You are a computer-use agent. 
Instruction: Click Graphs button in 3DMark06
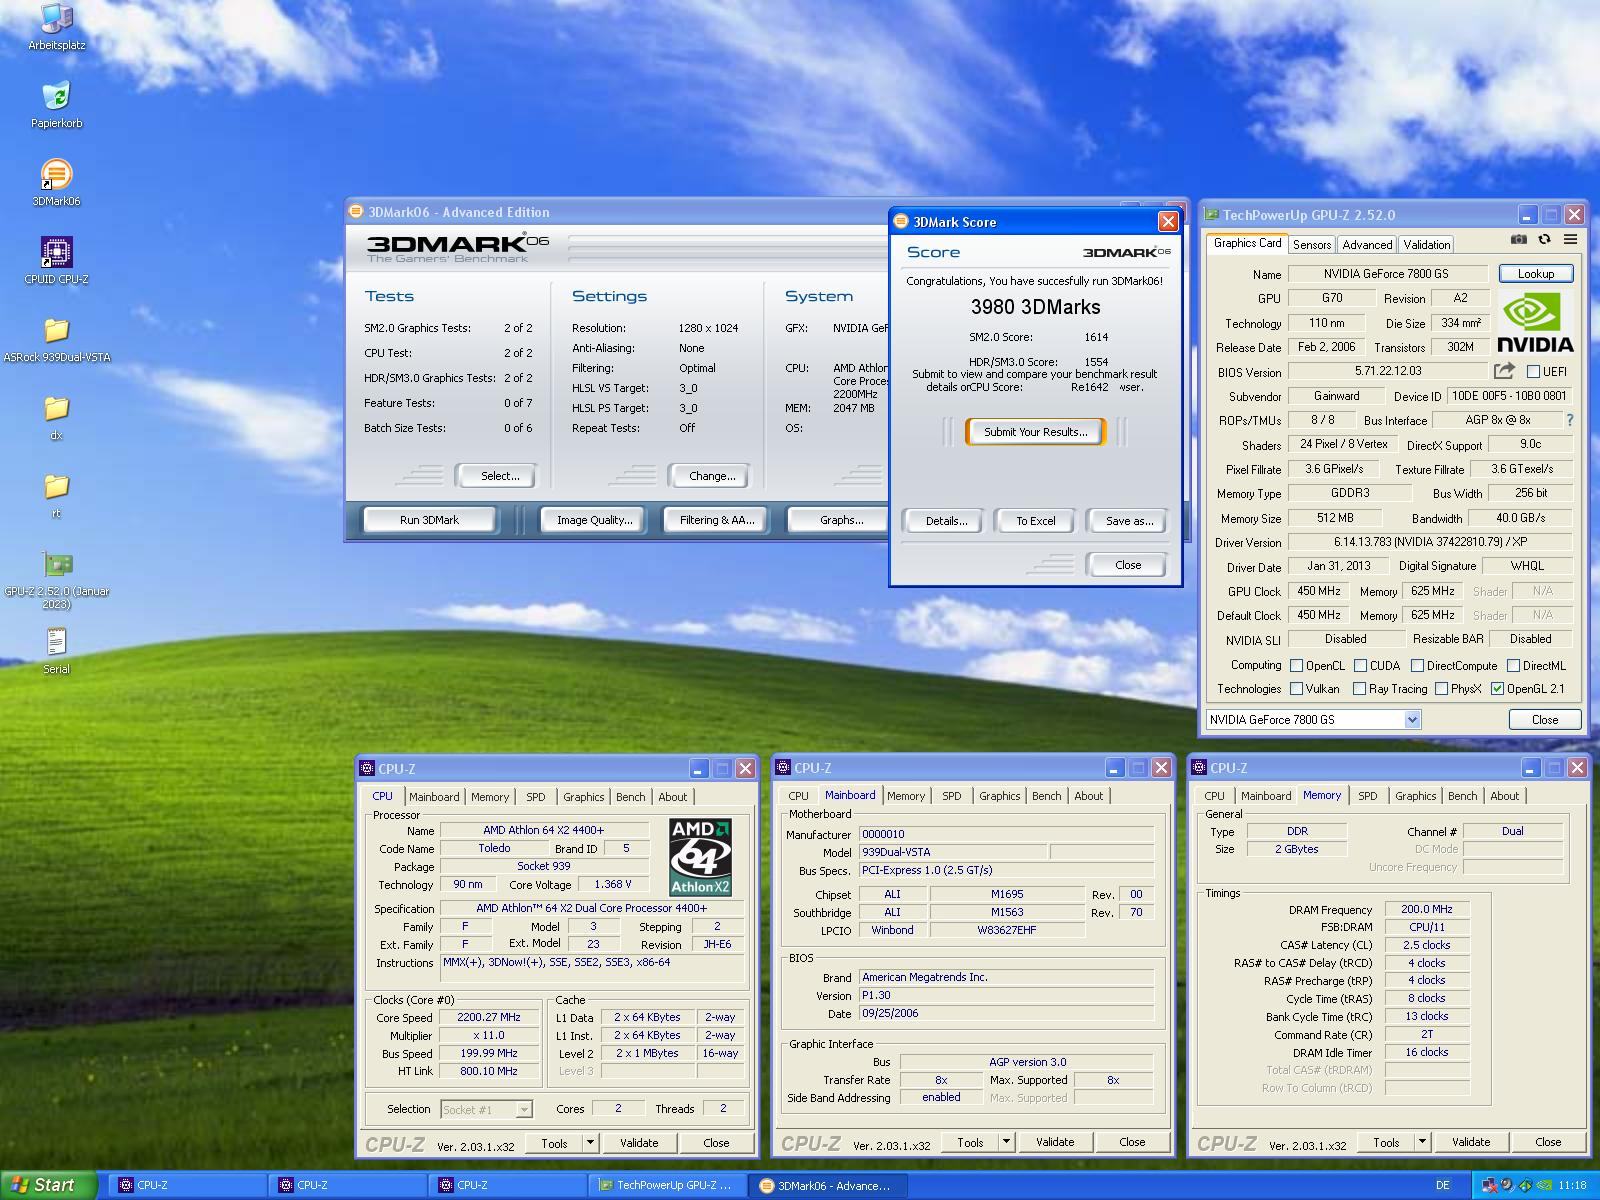point(840,520)
